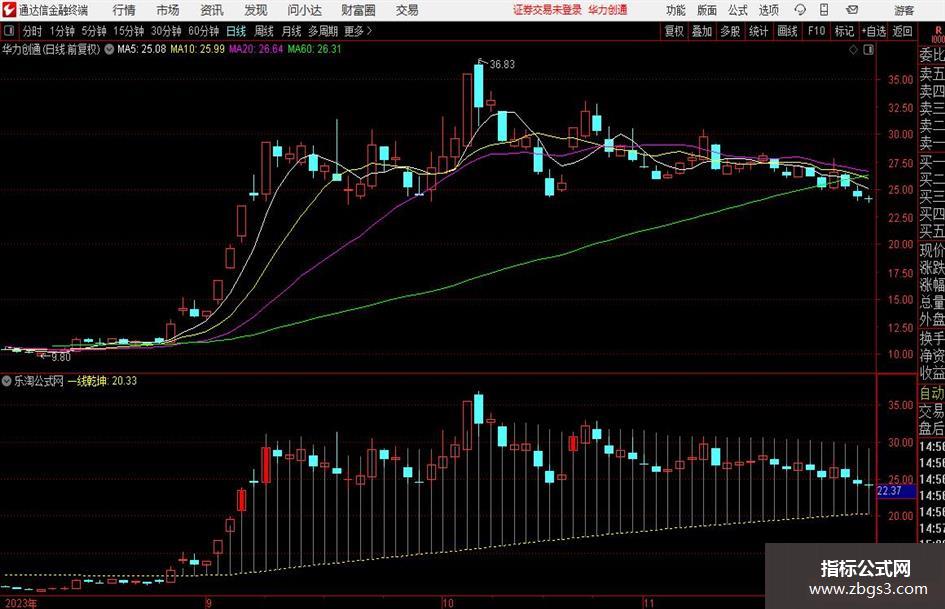Open the 行情 menu
This screenshot has width=945, height=609.
click(124, 10)
